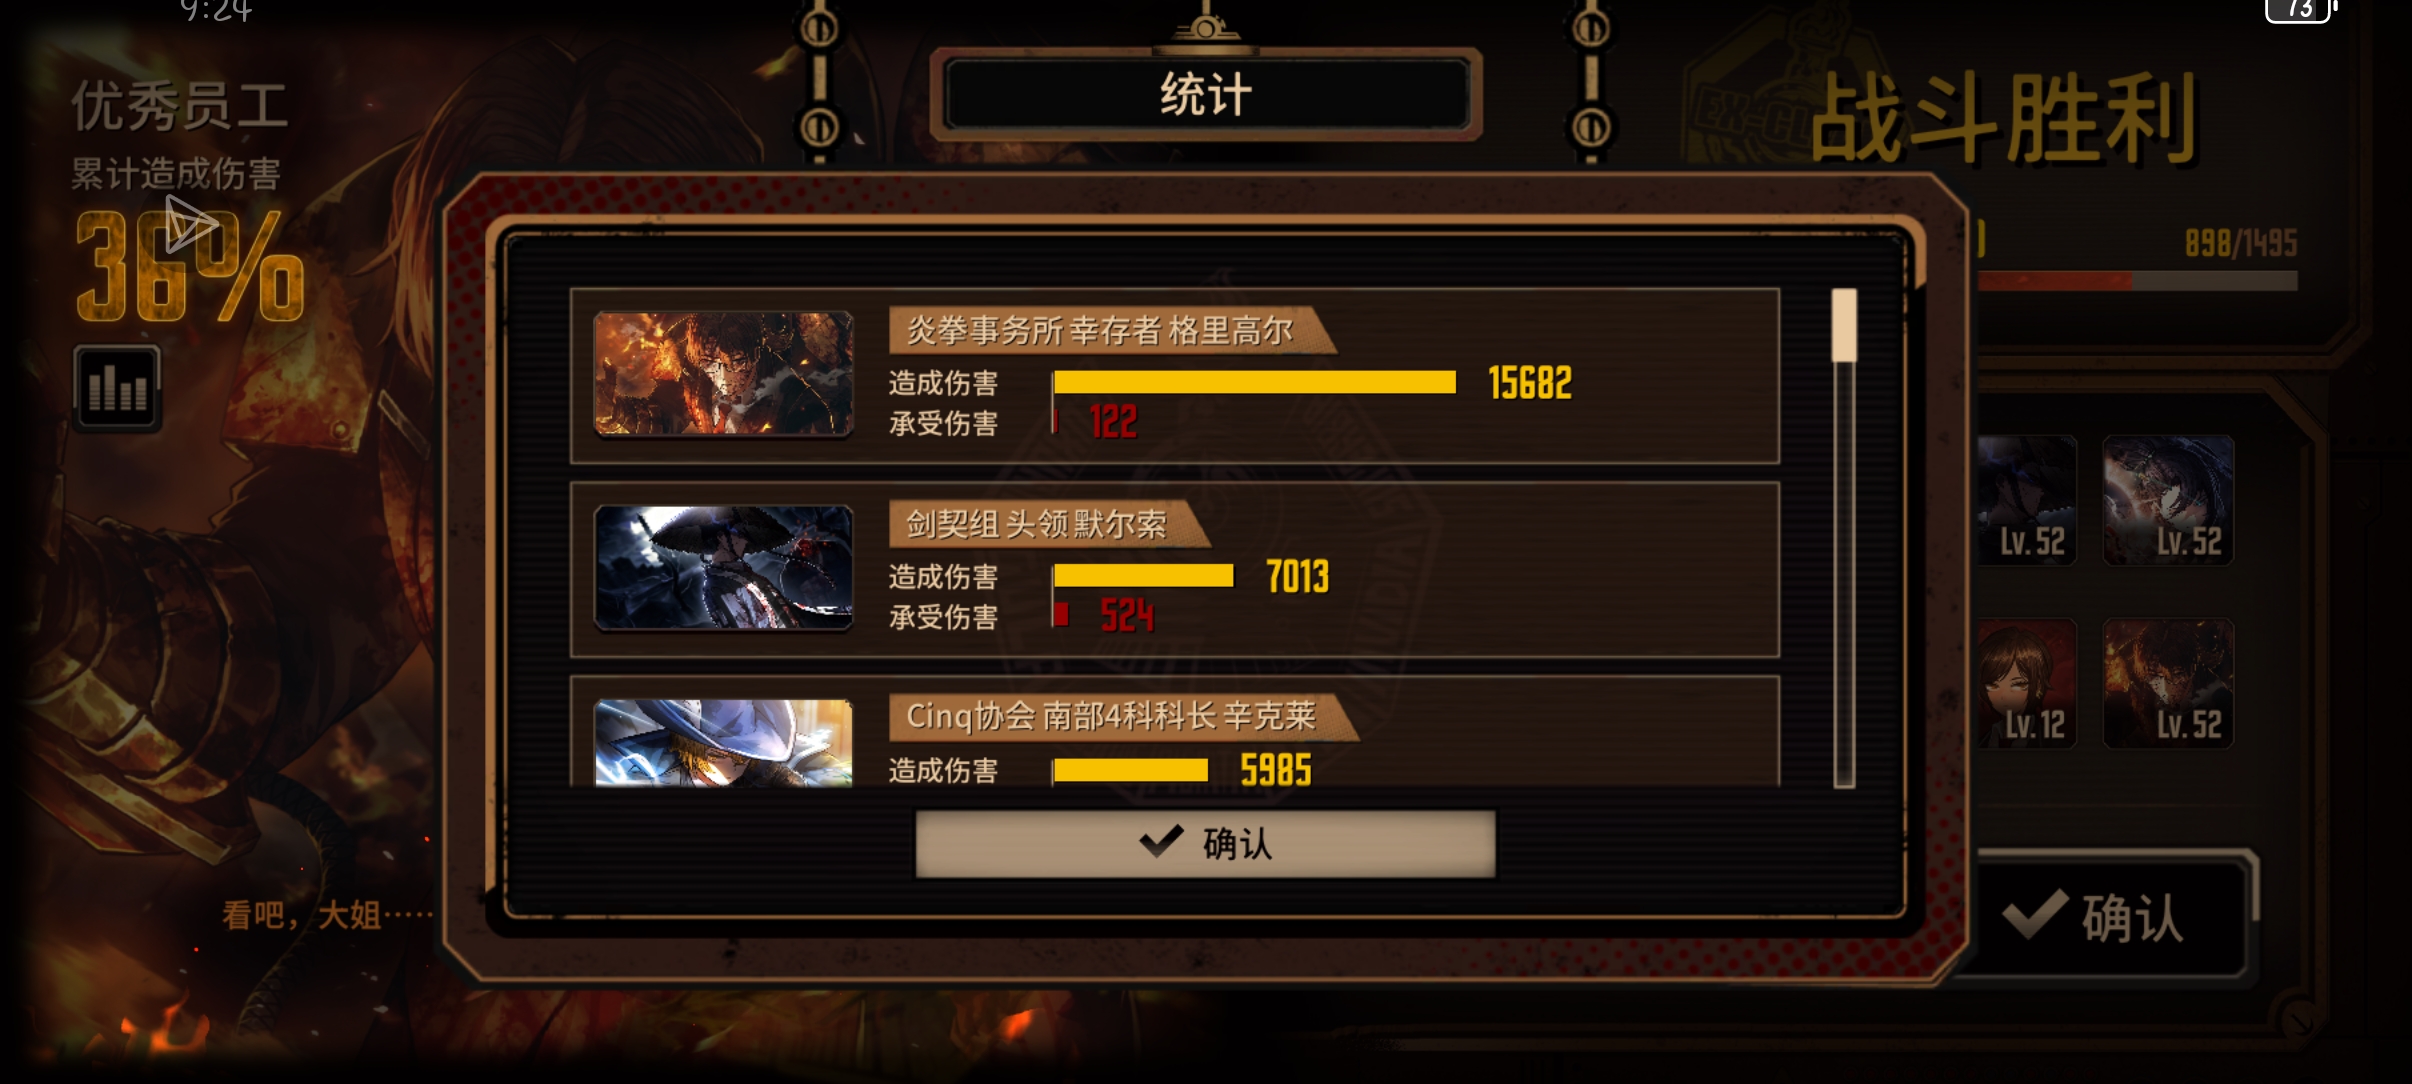This screenshot has height=1084, width=2412.
Task: Click the checkmark on the popup 确认 button
Action: point(1161,842)
